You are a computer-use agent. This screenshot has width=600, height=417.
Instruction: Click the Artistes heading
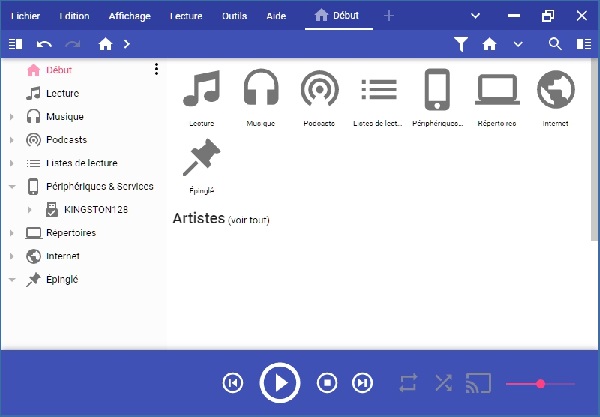199,218
